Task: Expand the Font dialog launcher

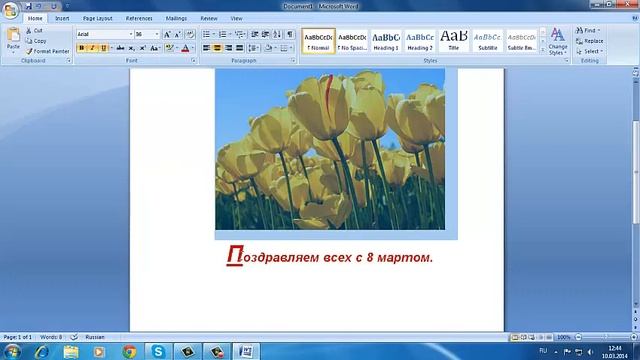Action: pyautogui.click(x=193, y=60)
